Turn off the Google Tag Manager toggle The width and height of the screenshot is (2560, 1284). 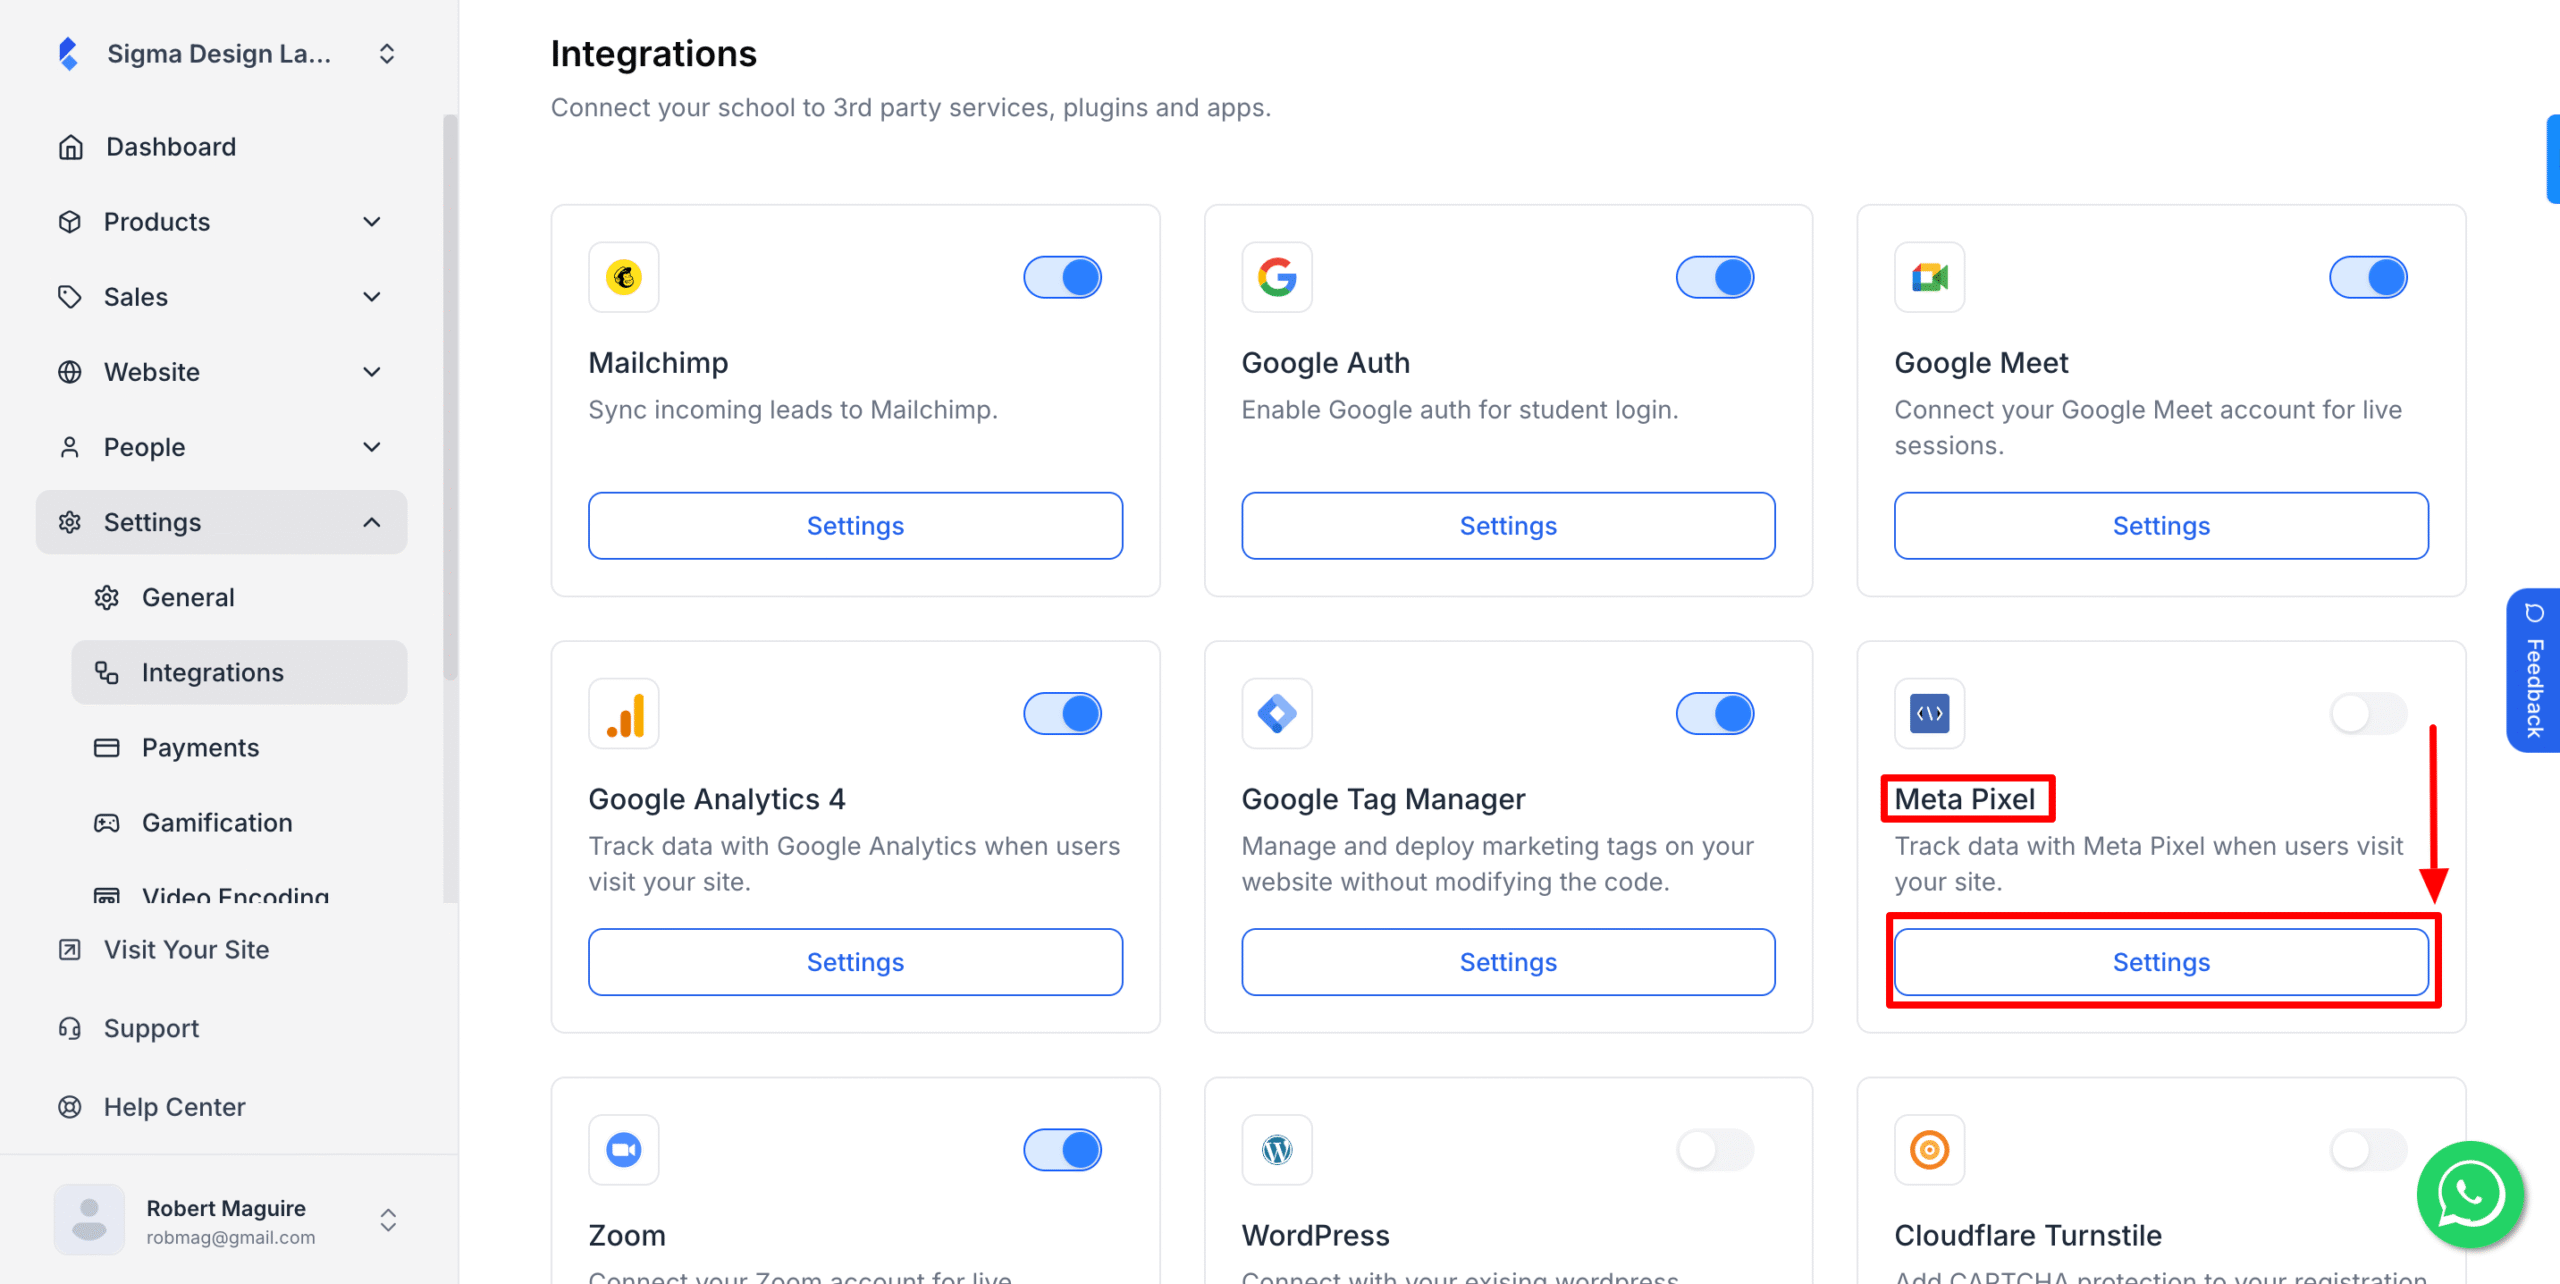[x=1715, y=714]
